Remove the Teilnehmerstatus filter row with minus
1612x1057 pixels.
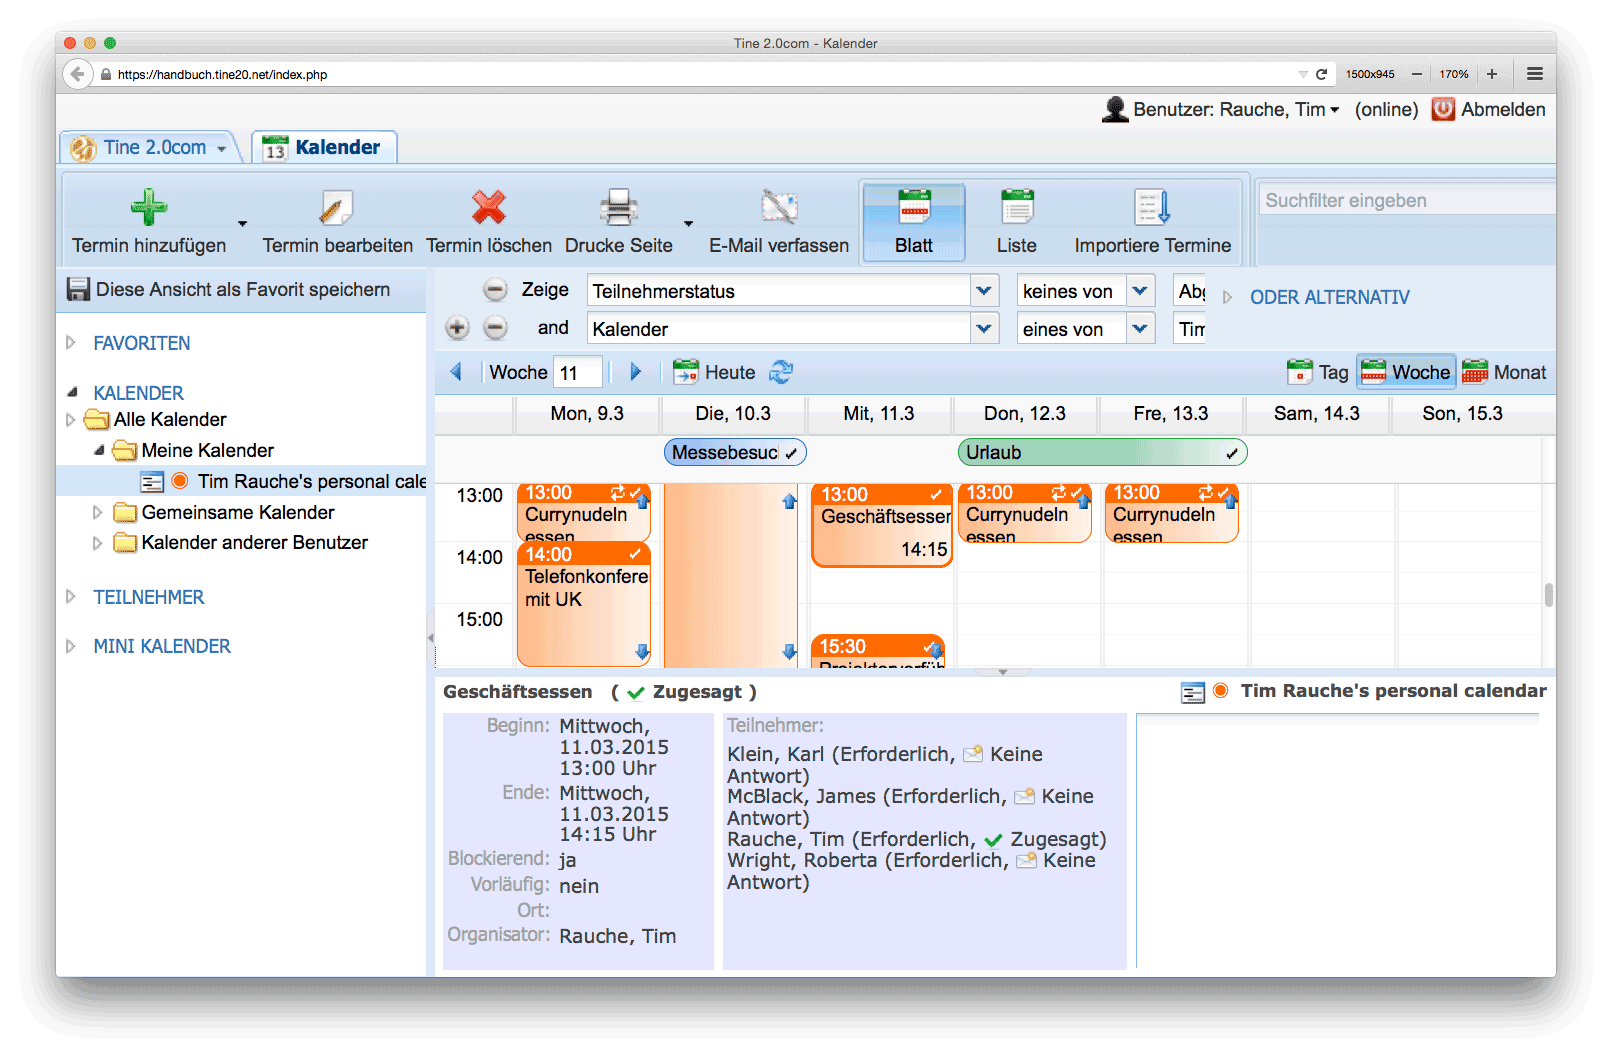pos(495,290)
